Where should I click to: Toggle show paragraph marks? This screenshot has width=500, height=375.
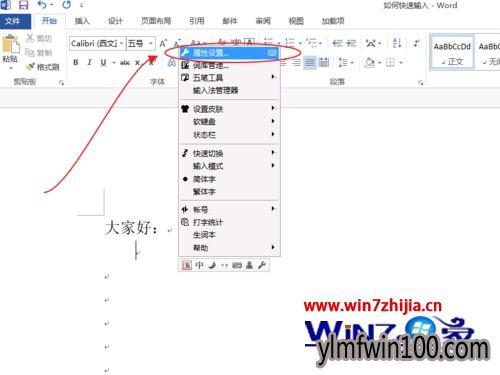416,43
